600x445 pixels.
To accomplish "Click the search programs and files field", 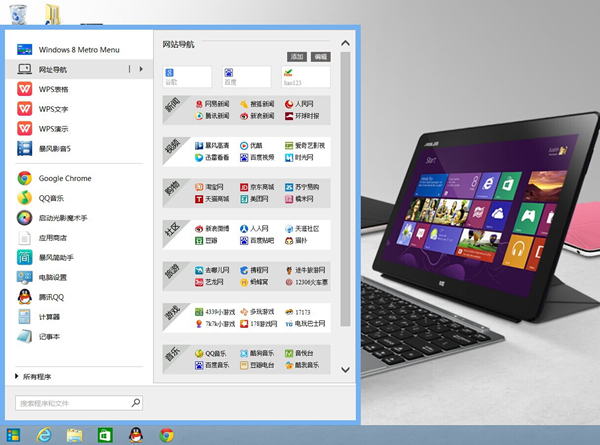I will click(x=79, y=403).
